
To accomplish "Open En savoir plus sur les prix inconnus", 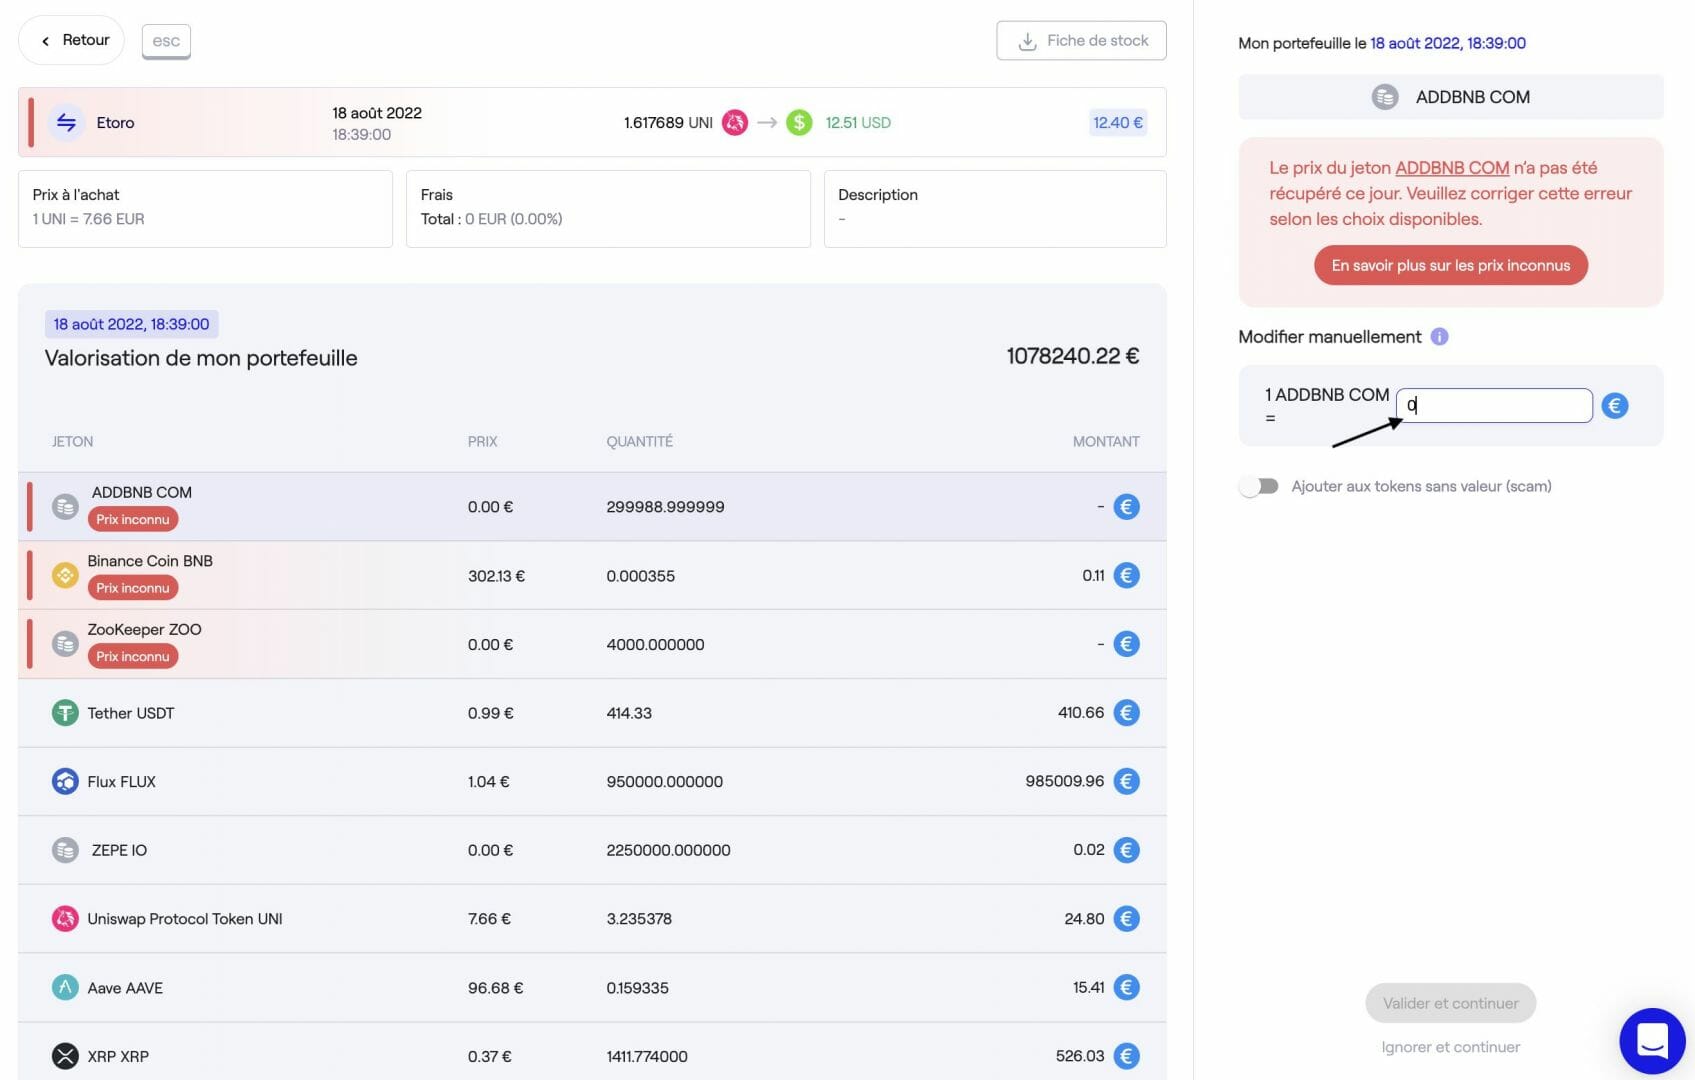I will coord(1451,265).
